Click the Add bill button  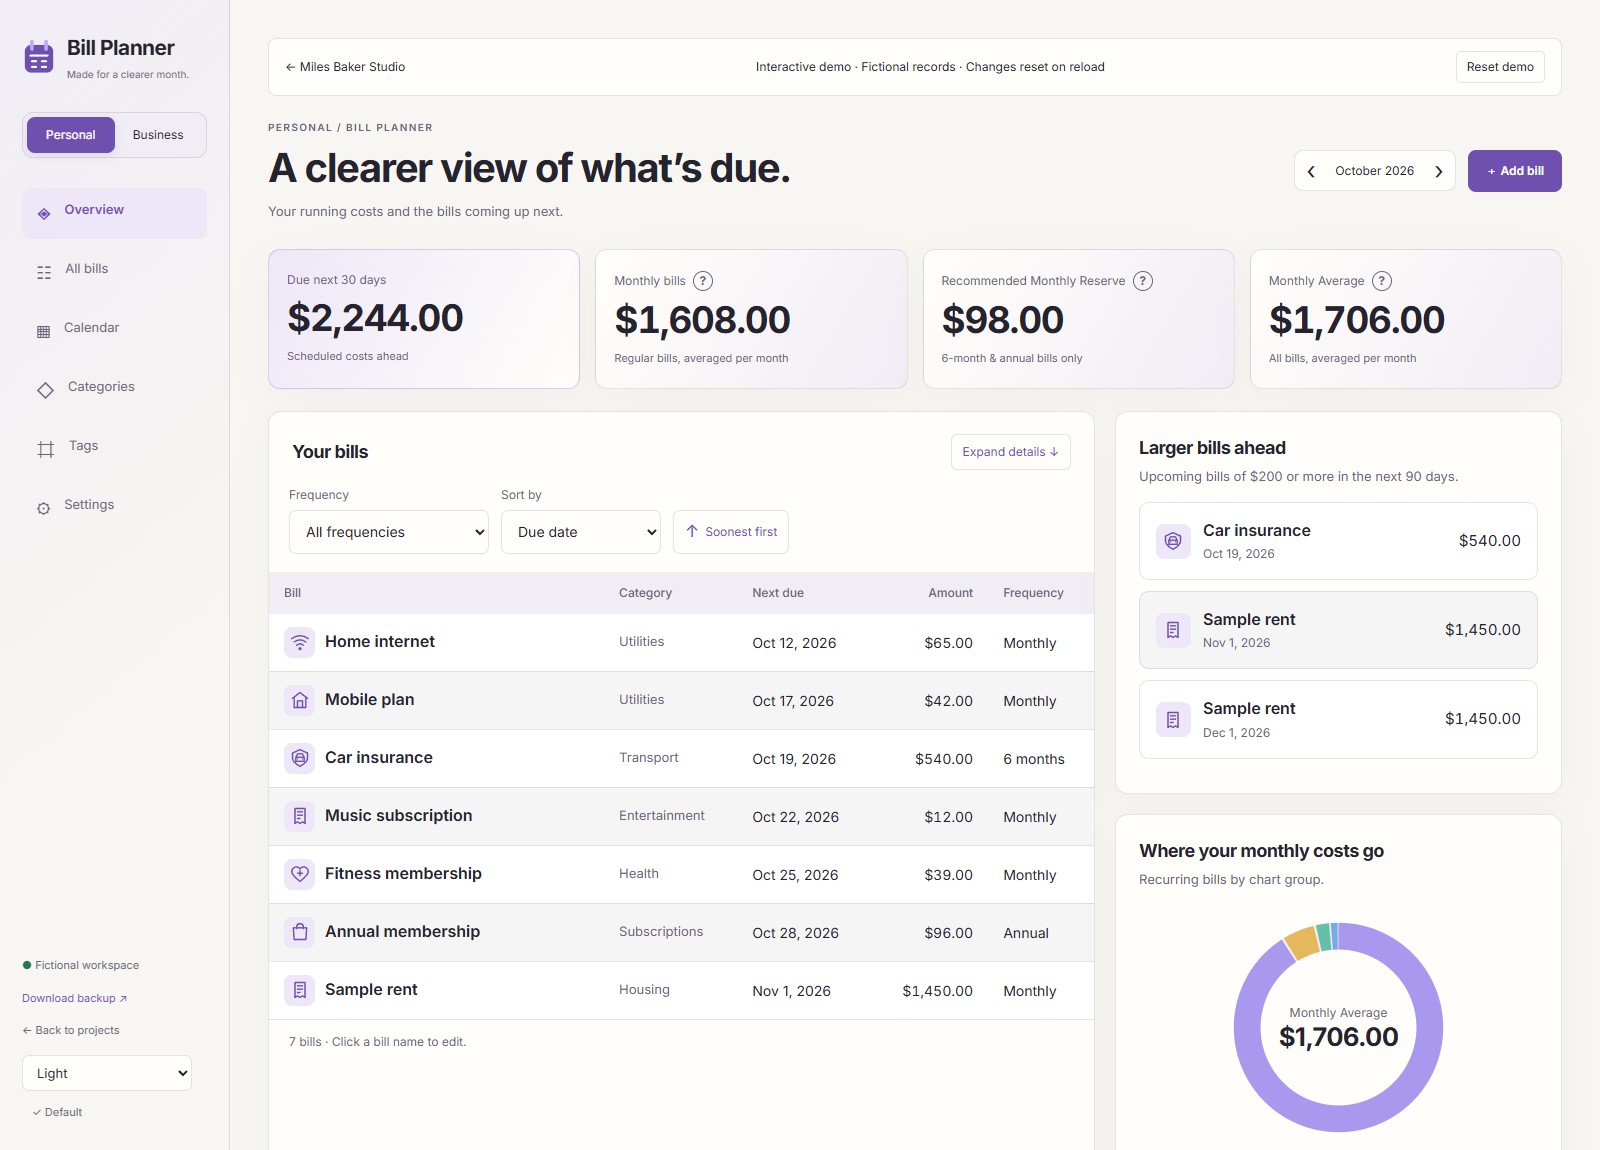(1514, 171)
